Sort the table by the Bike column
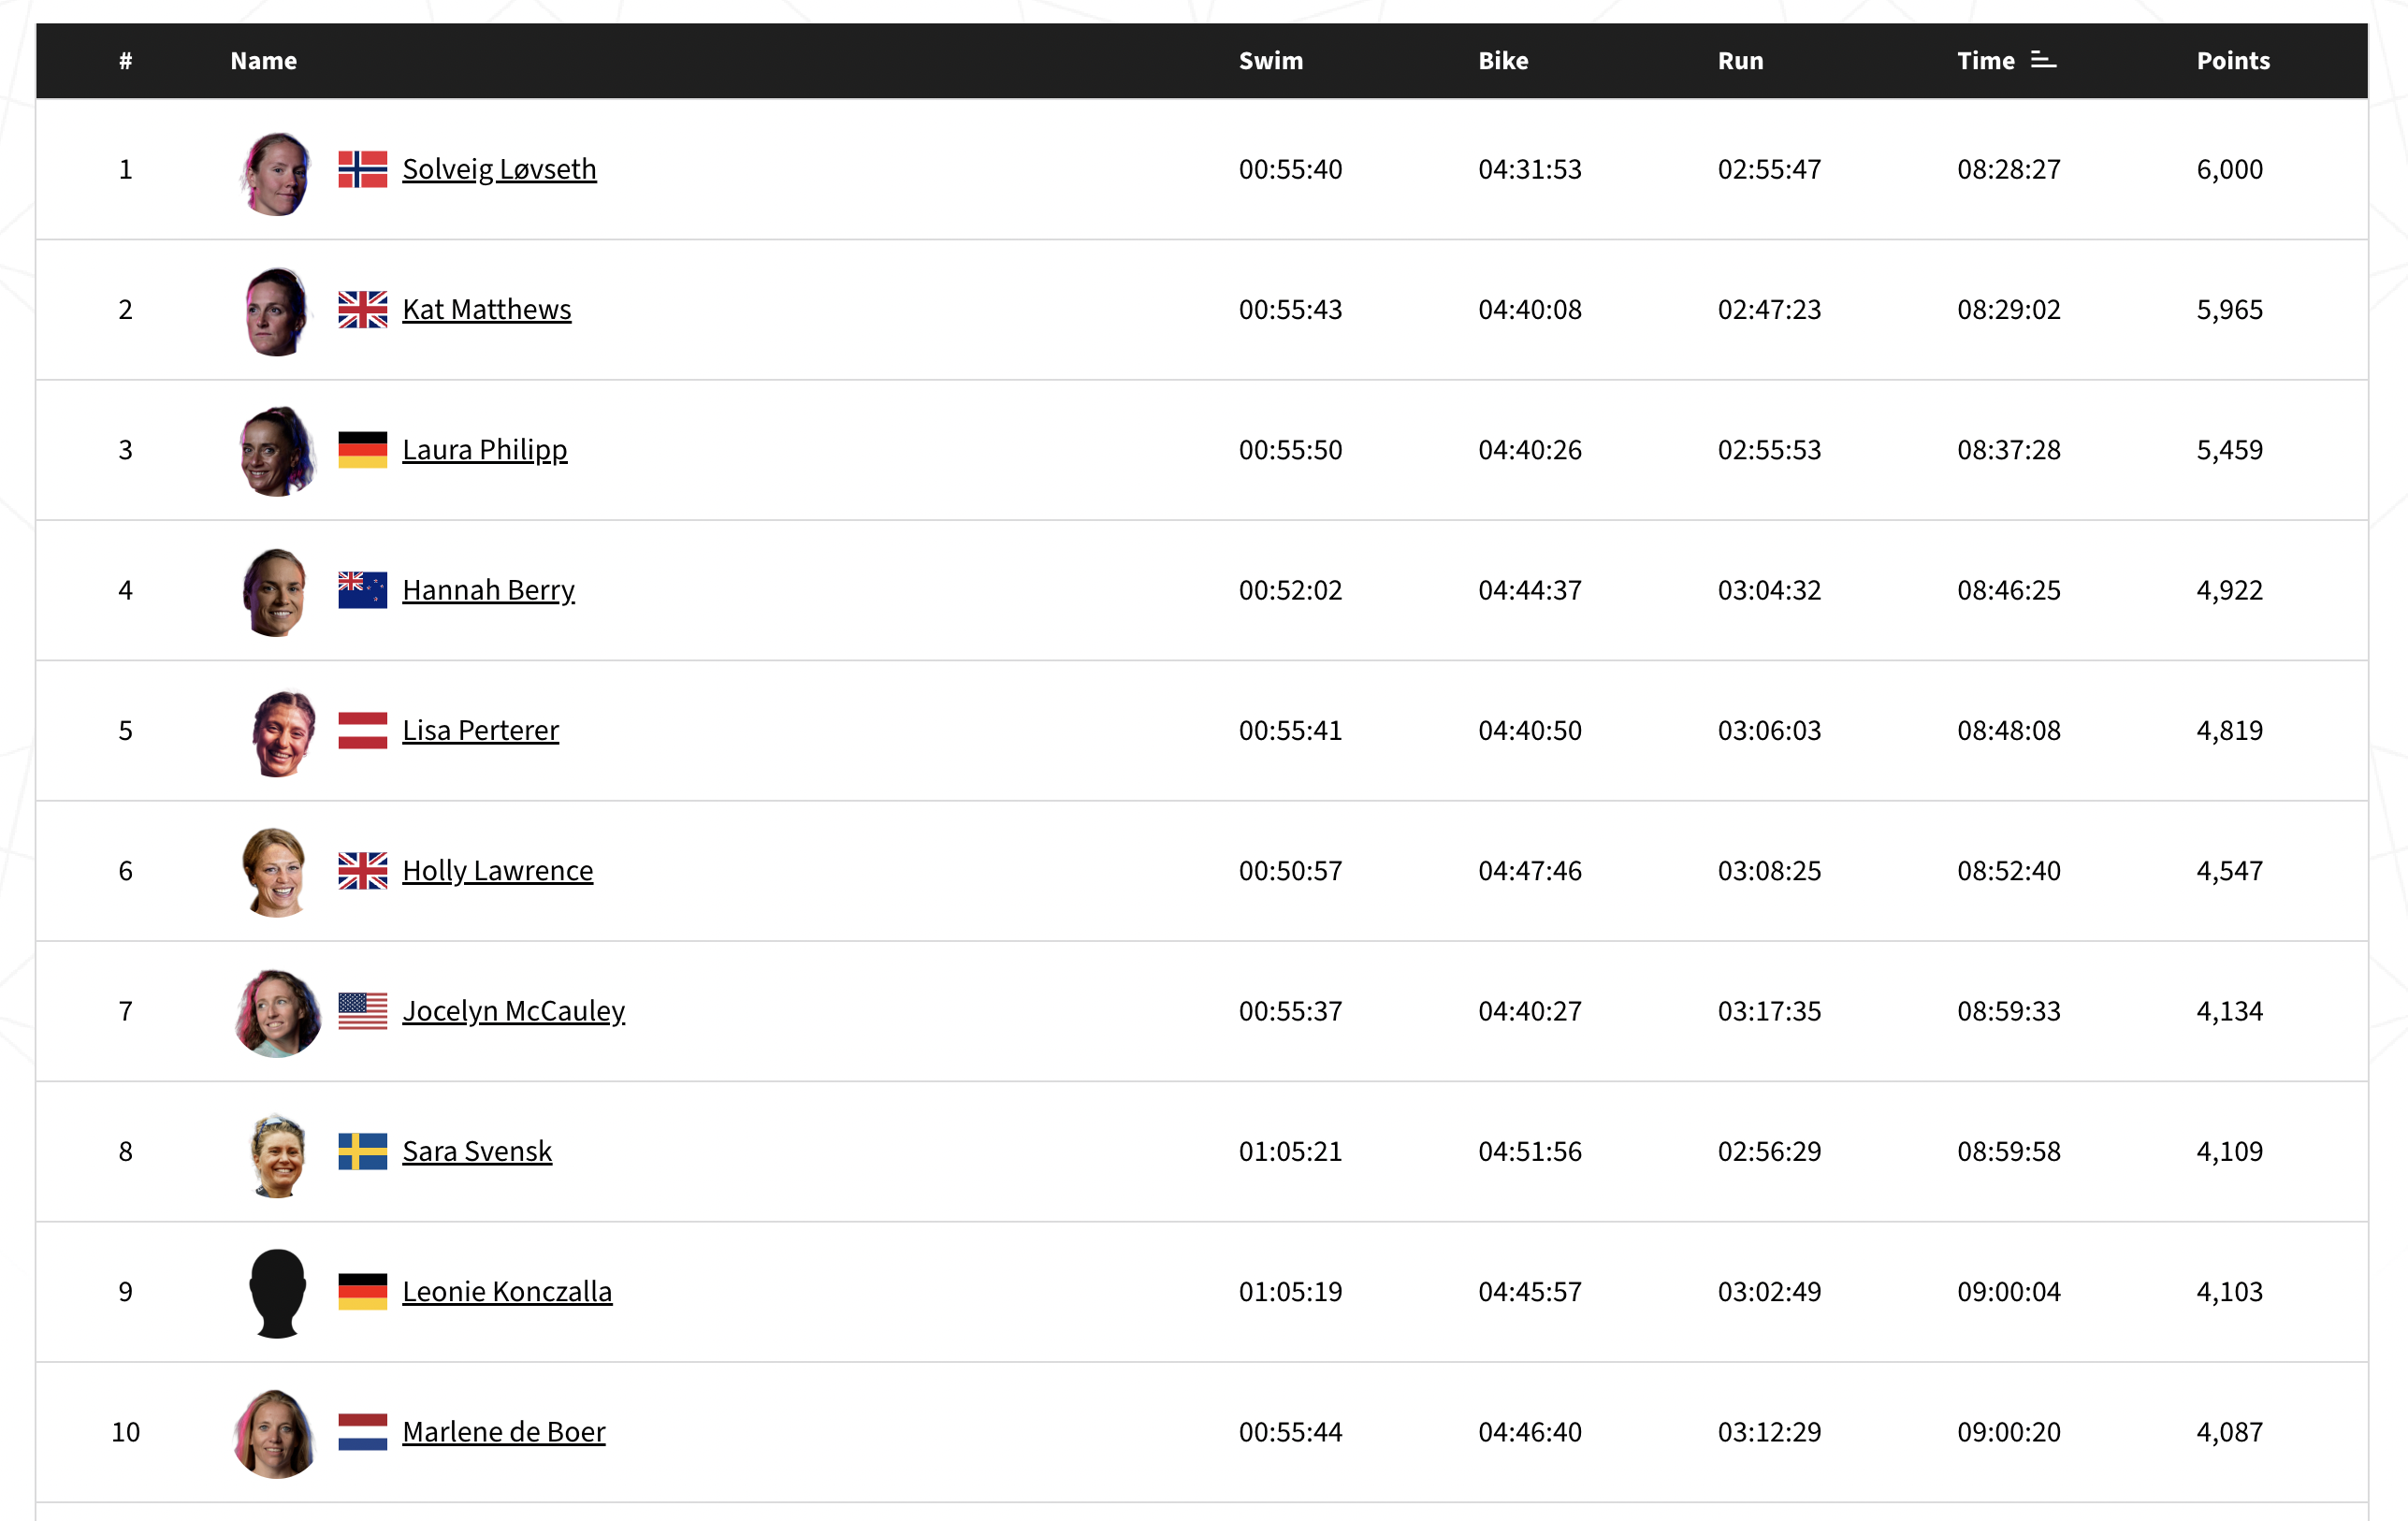This screenshot has height=1521, width=2408. coord(1502,61)
